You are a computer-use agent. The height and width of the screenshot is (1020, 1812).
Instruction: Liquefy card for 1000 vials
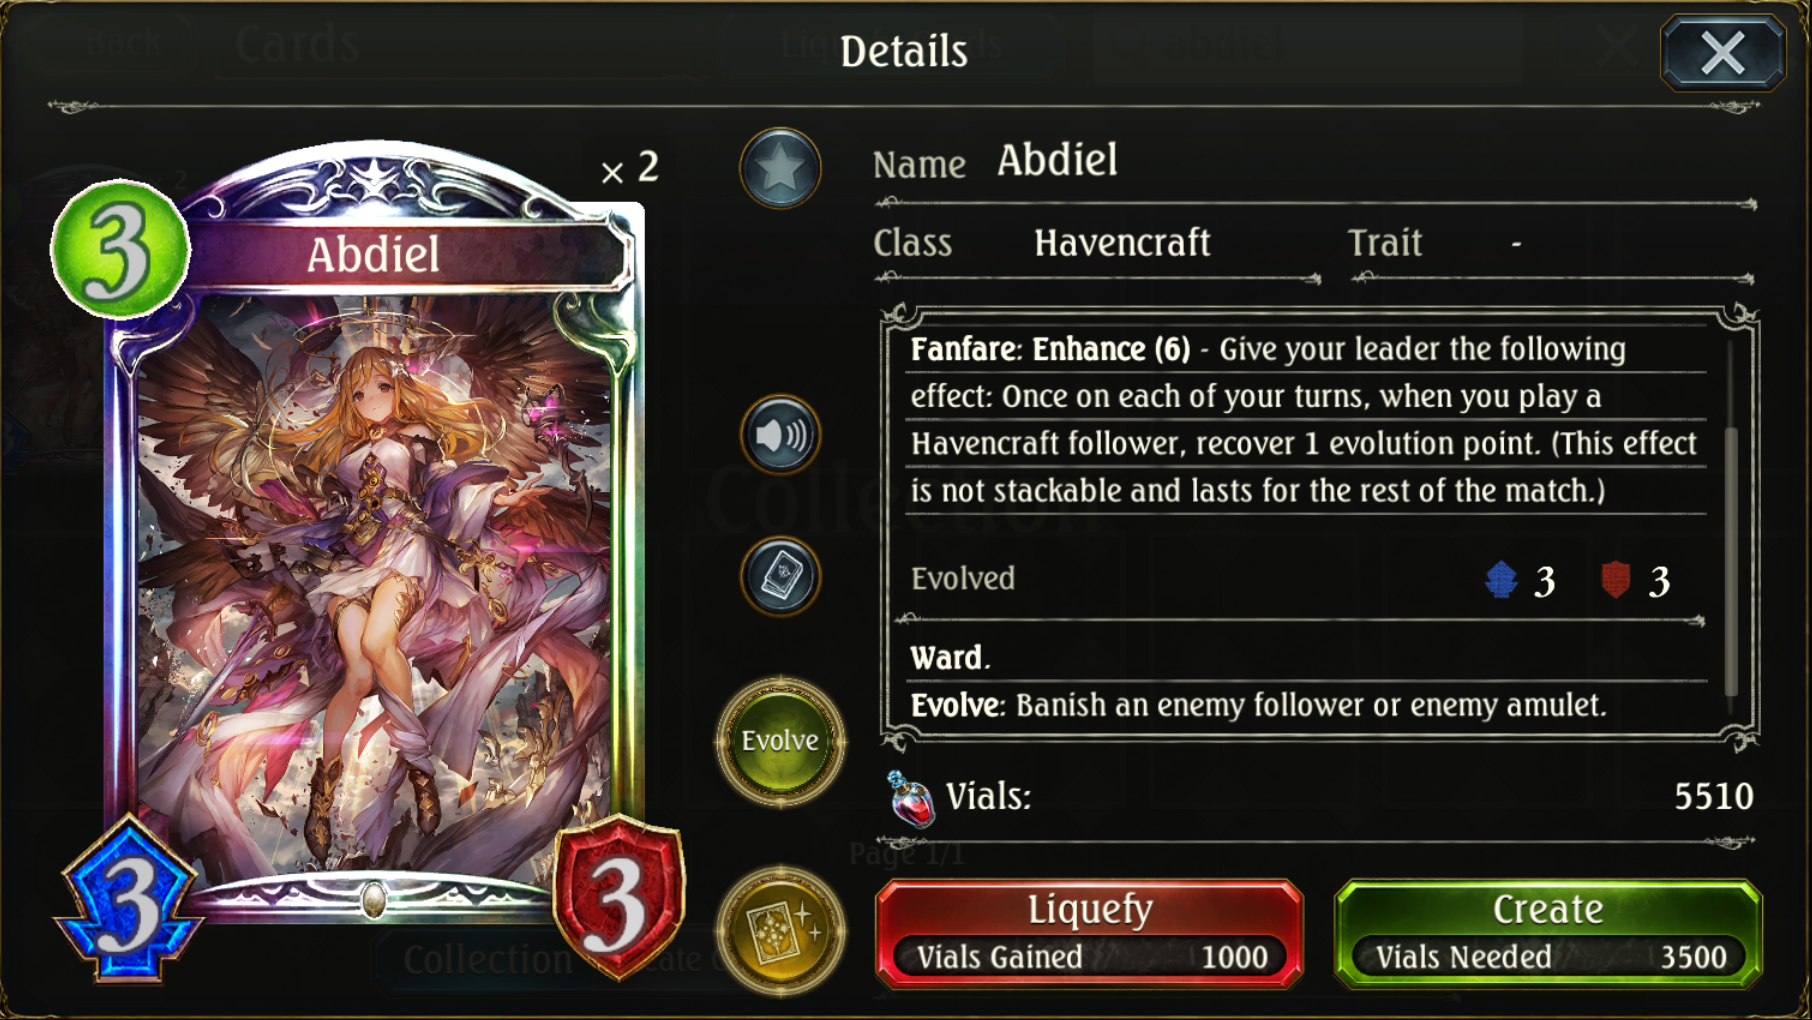coord(1090,933)
